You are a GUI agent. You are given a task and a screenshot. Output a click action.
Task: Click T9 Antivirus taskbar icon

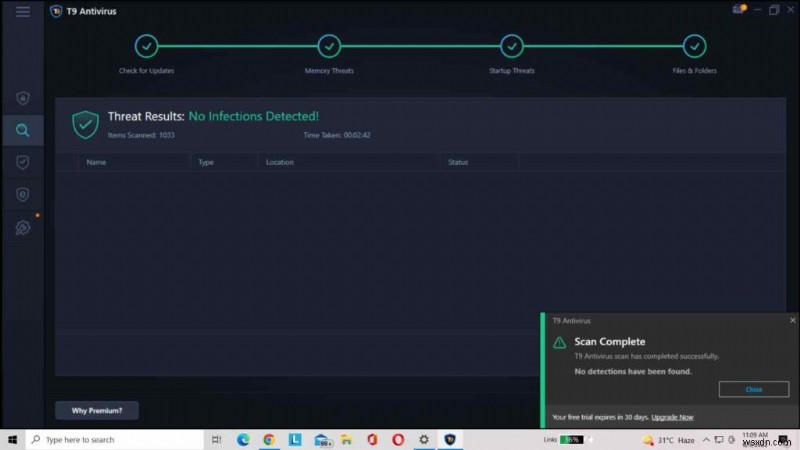click(450, 439)
